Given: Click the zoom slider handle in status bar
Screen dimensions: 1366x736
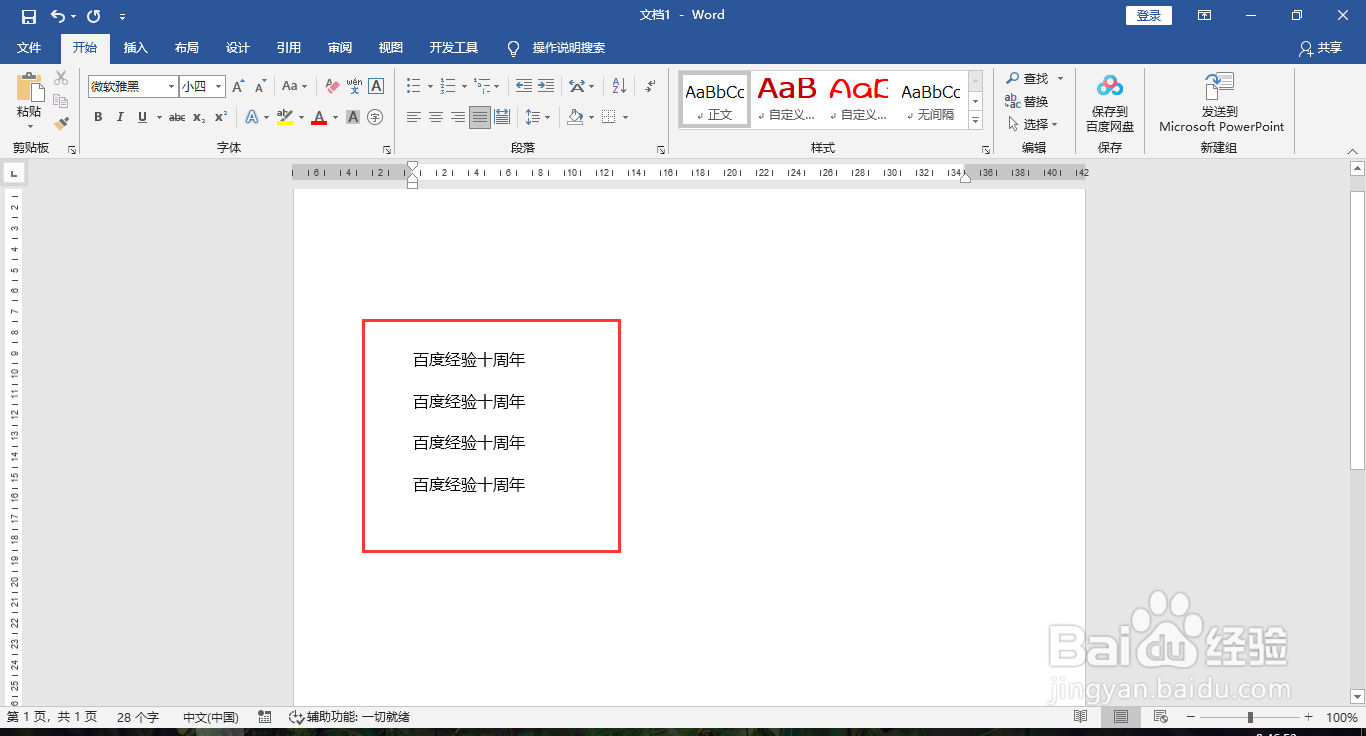Looking at the screenshot, I should 1250,717.
